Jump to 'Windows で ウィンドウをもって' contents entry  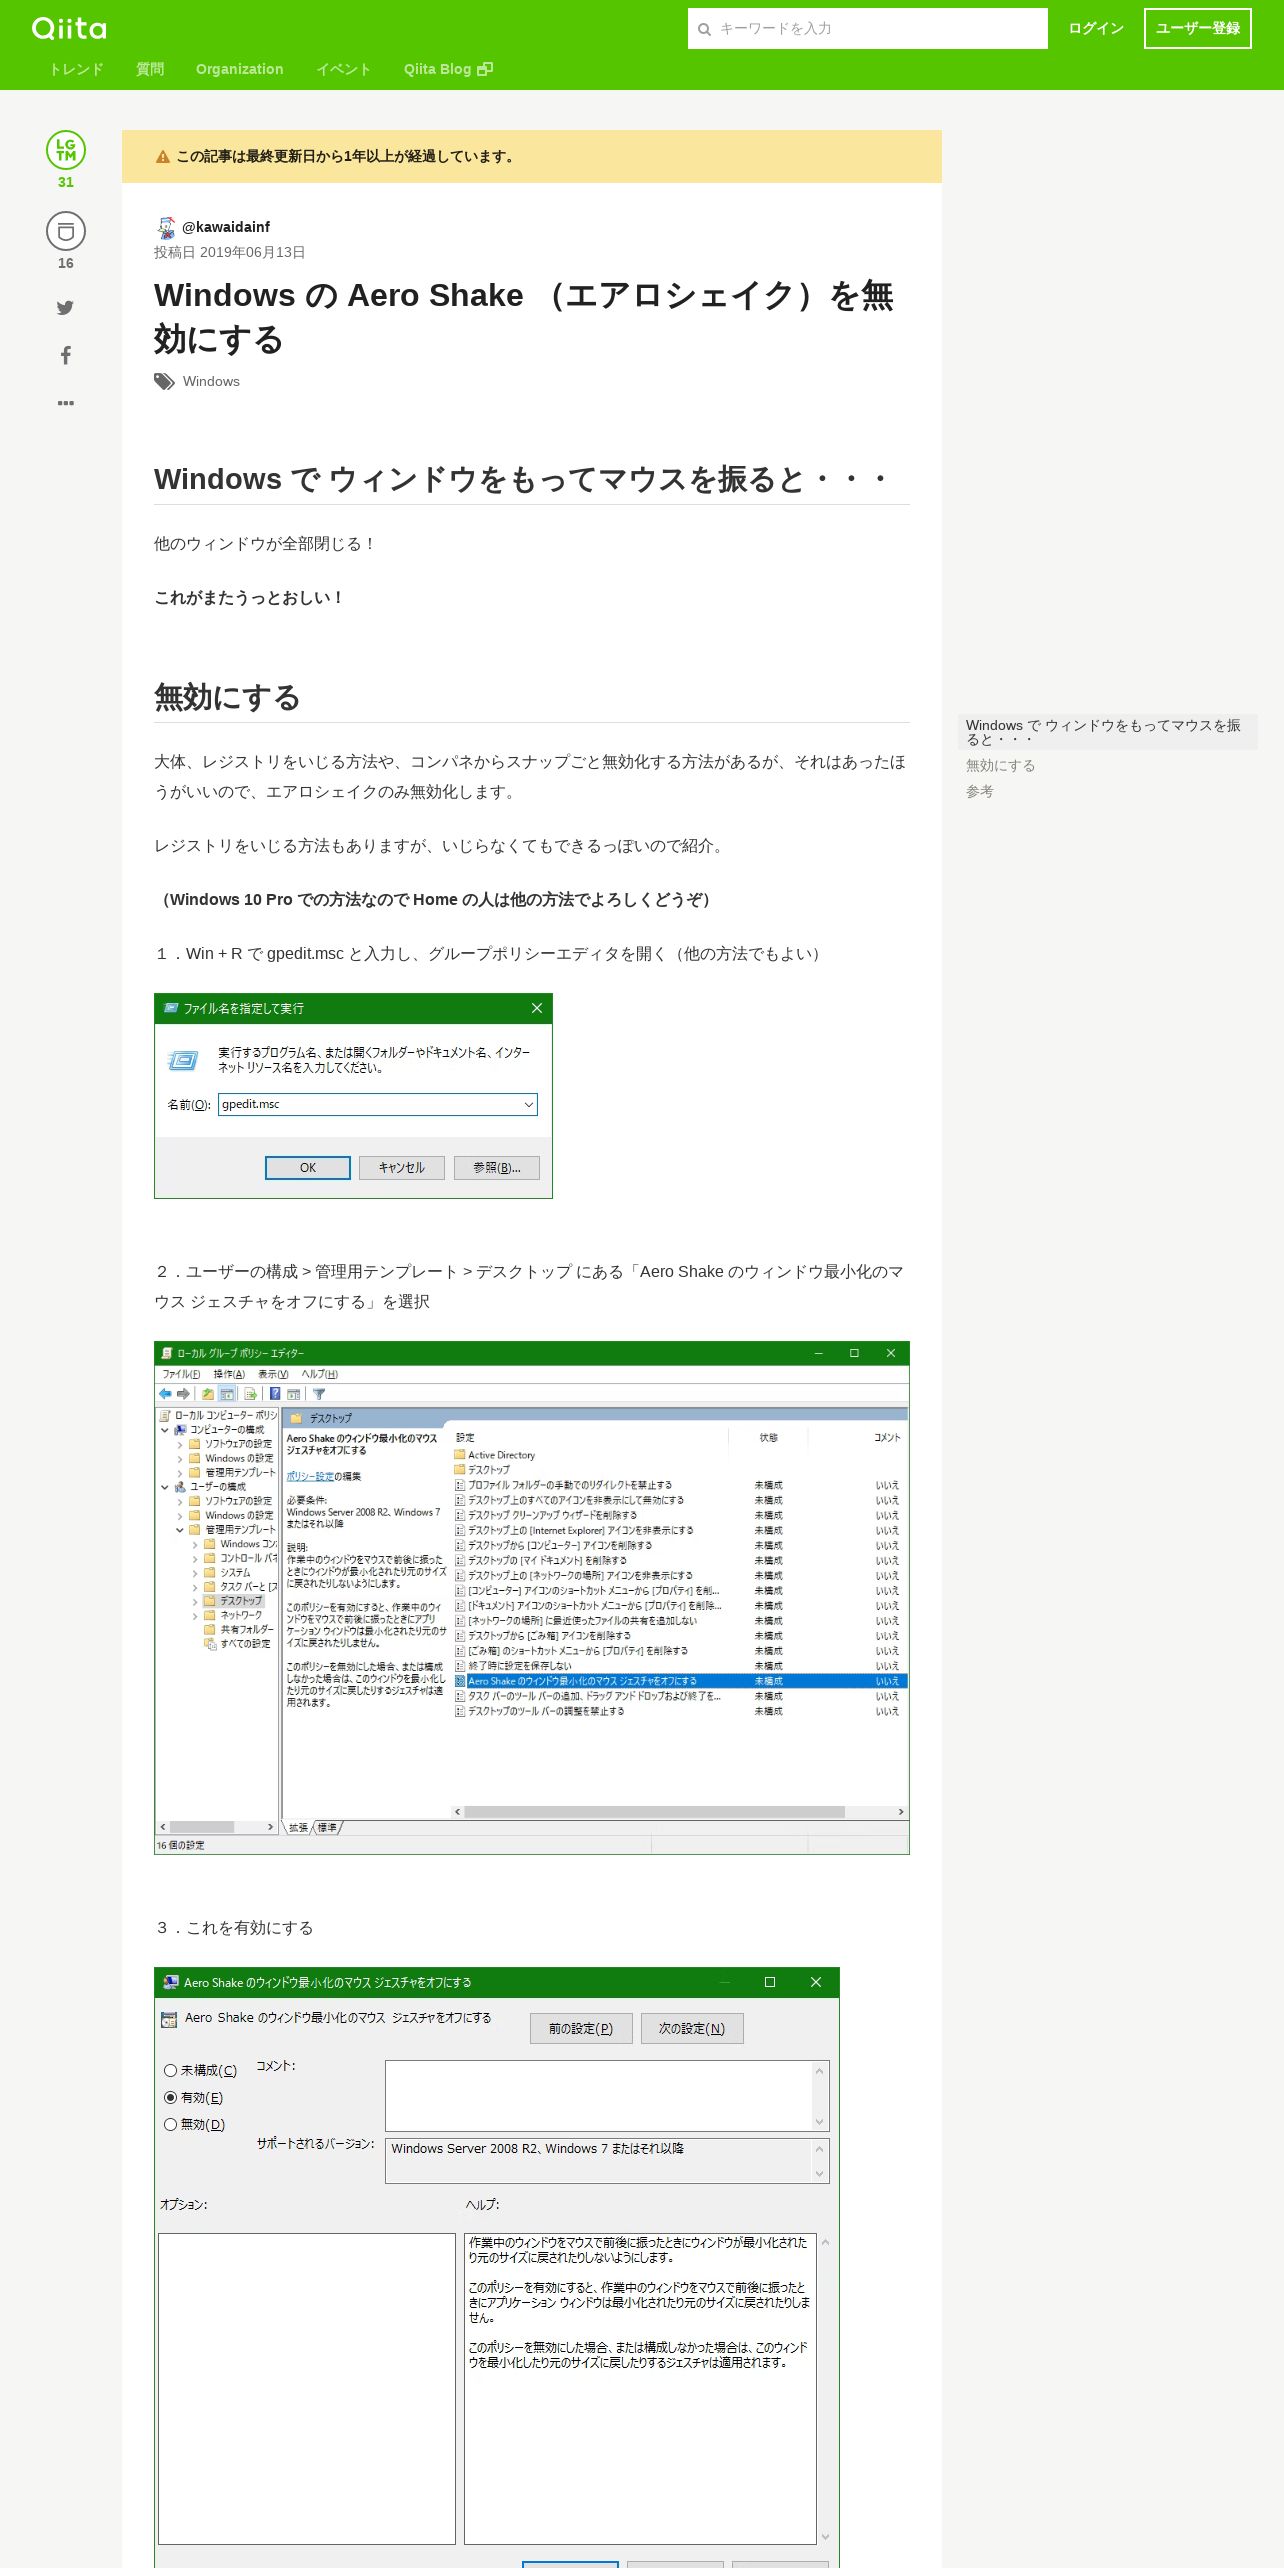click(1108, 732)
